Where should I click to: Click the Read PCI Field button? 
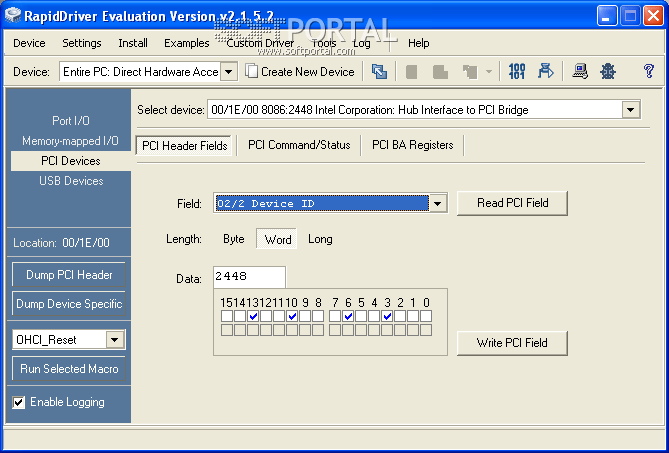point(512,203)
